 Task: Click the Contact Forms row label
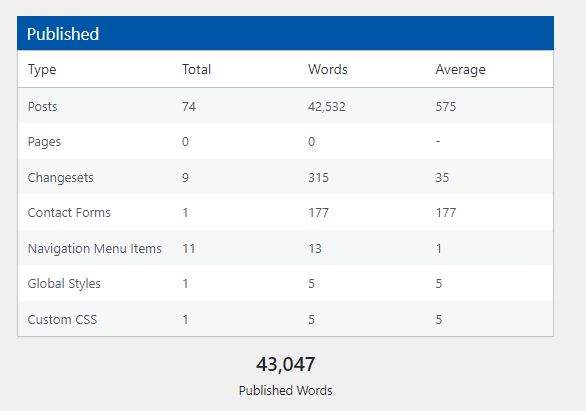point(69,213)
